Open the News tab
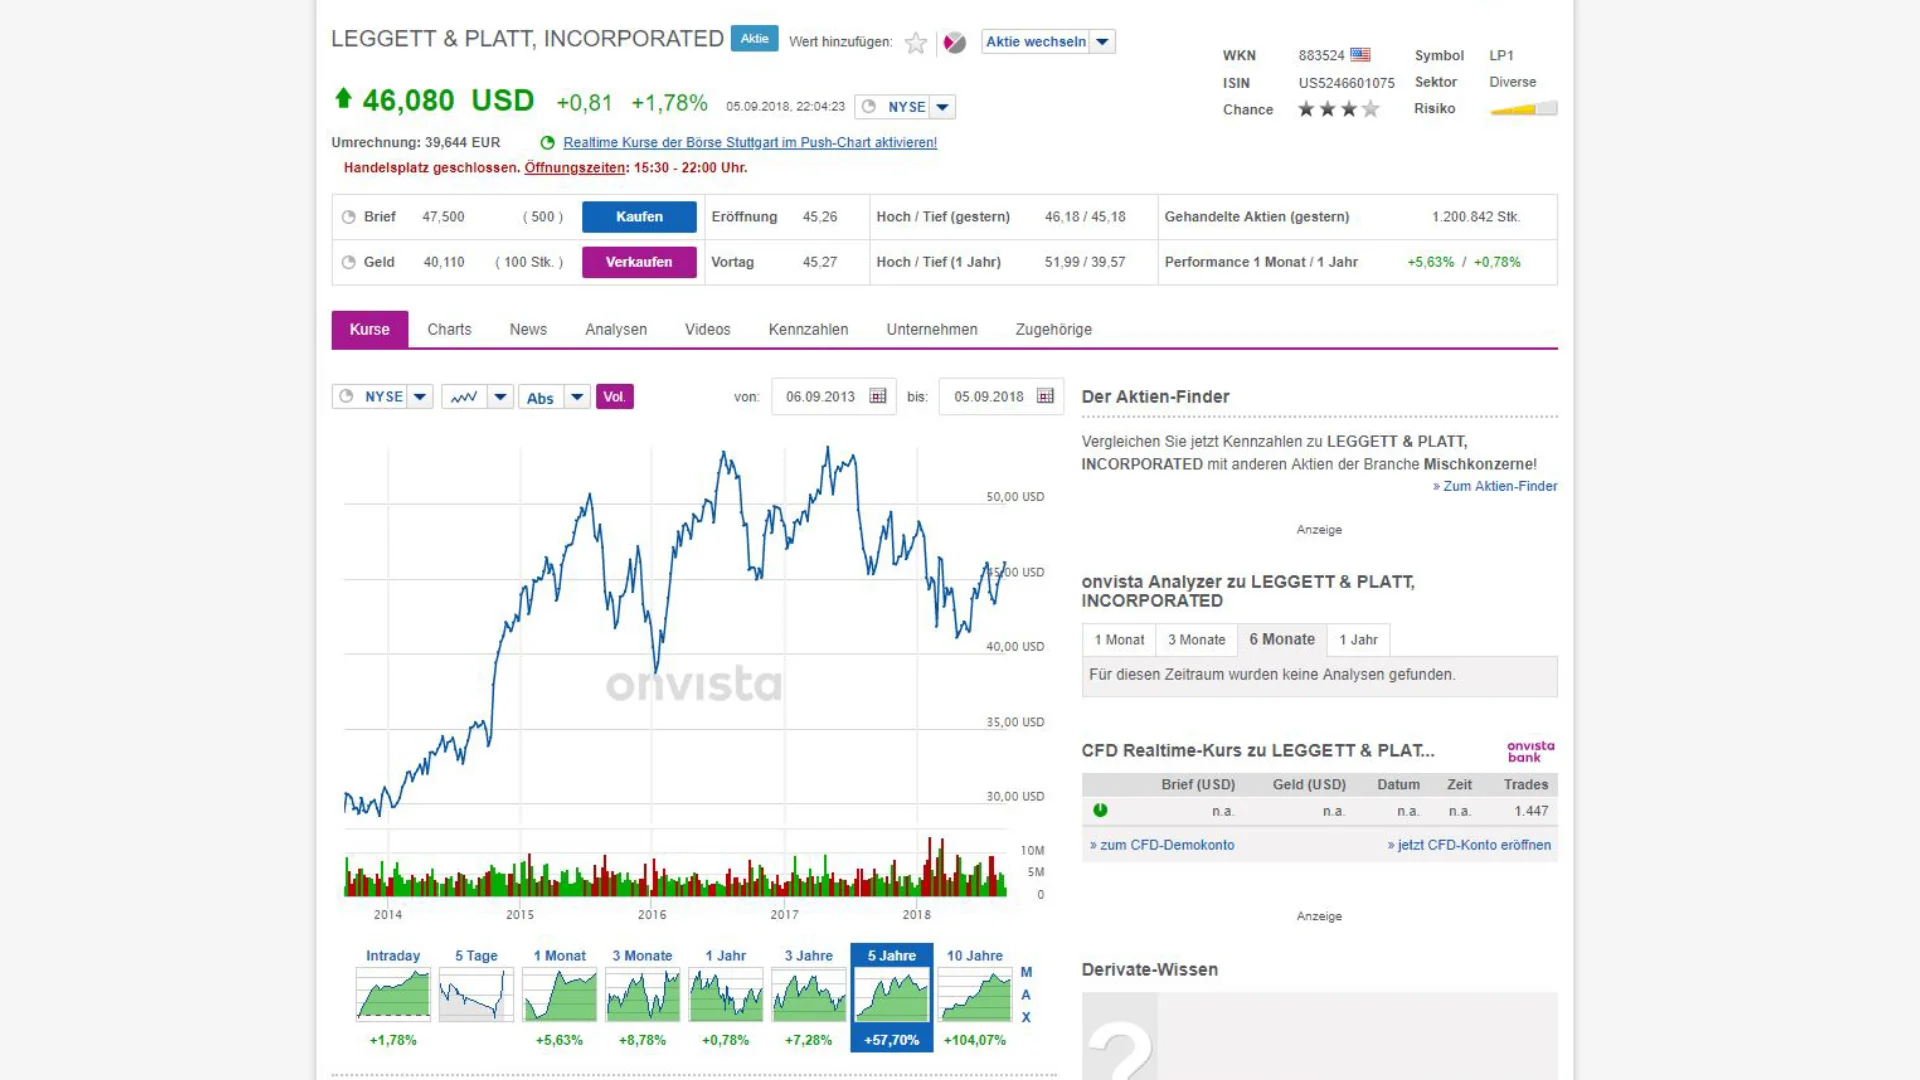1920x1080 pixels. coord(528,329)
